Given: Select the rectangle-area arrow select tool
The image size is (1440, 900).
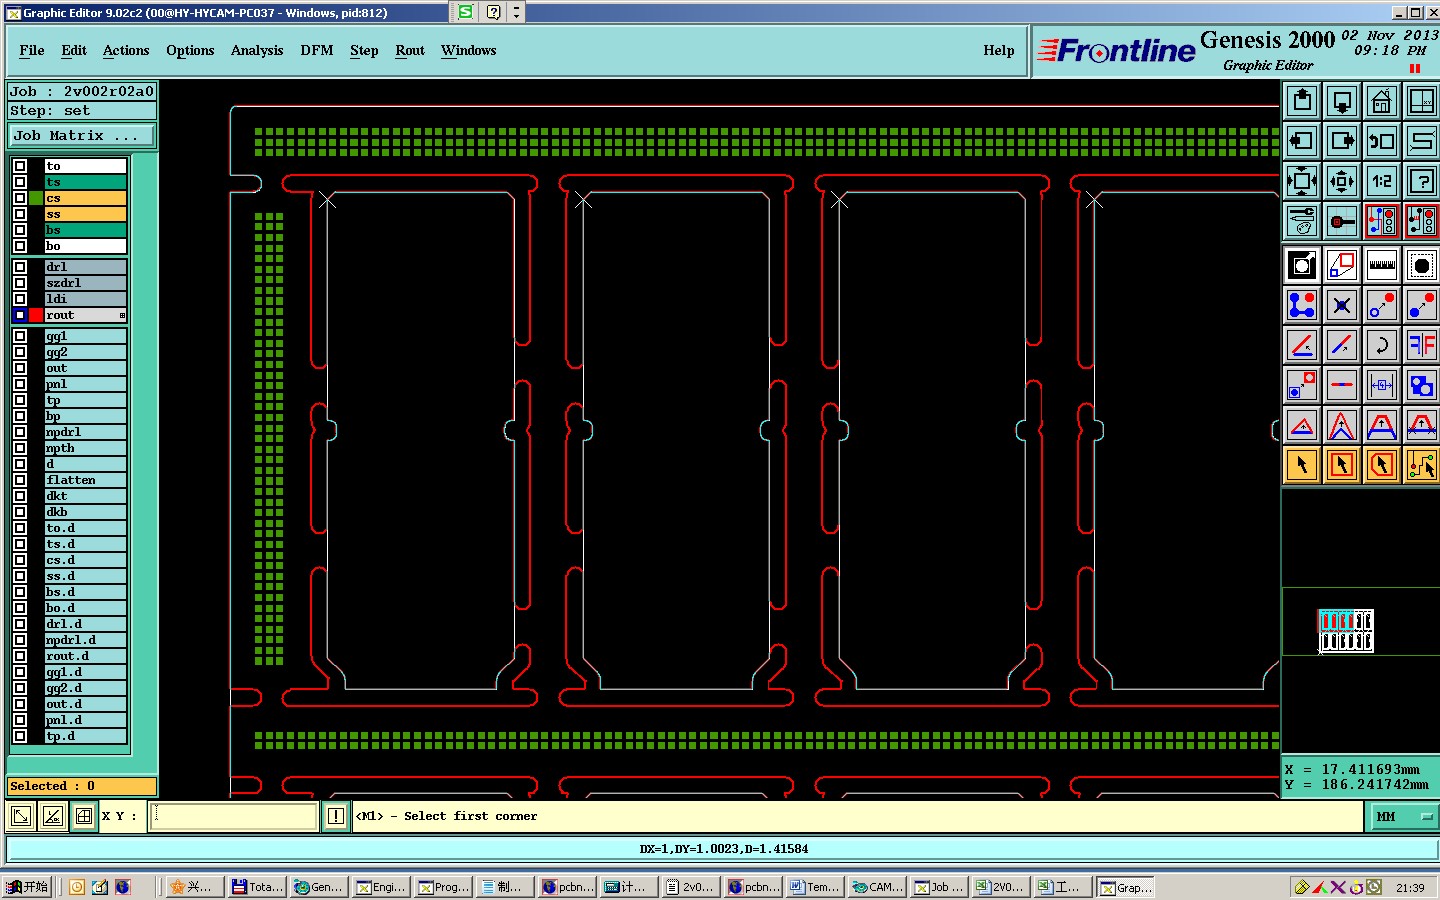Looking at the screenshot, I should pyautogui.click(x=1342, y=465).
